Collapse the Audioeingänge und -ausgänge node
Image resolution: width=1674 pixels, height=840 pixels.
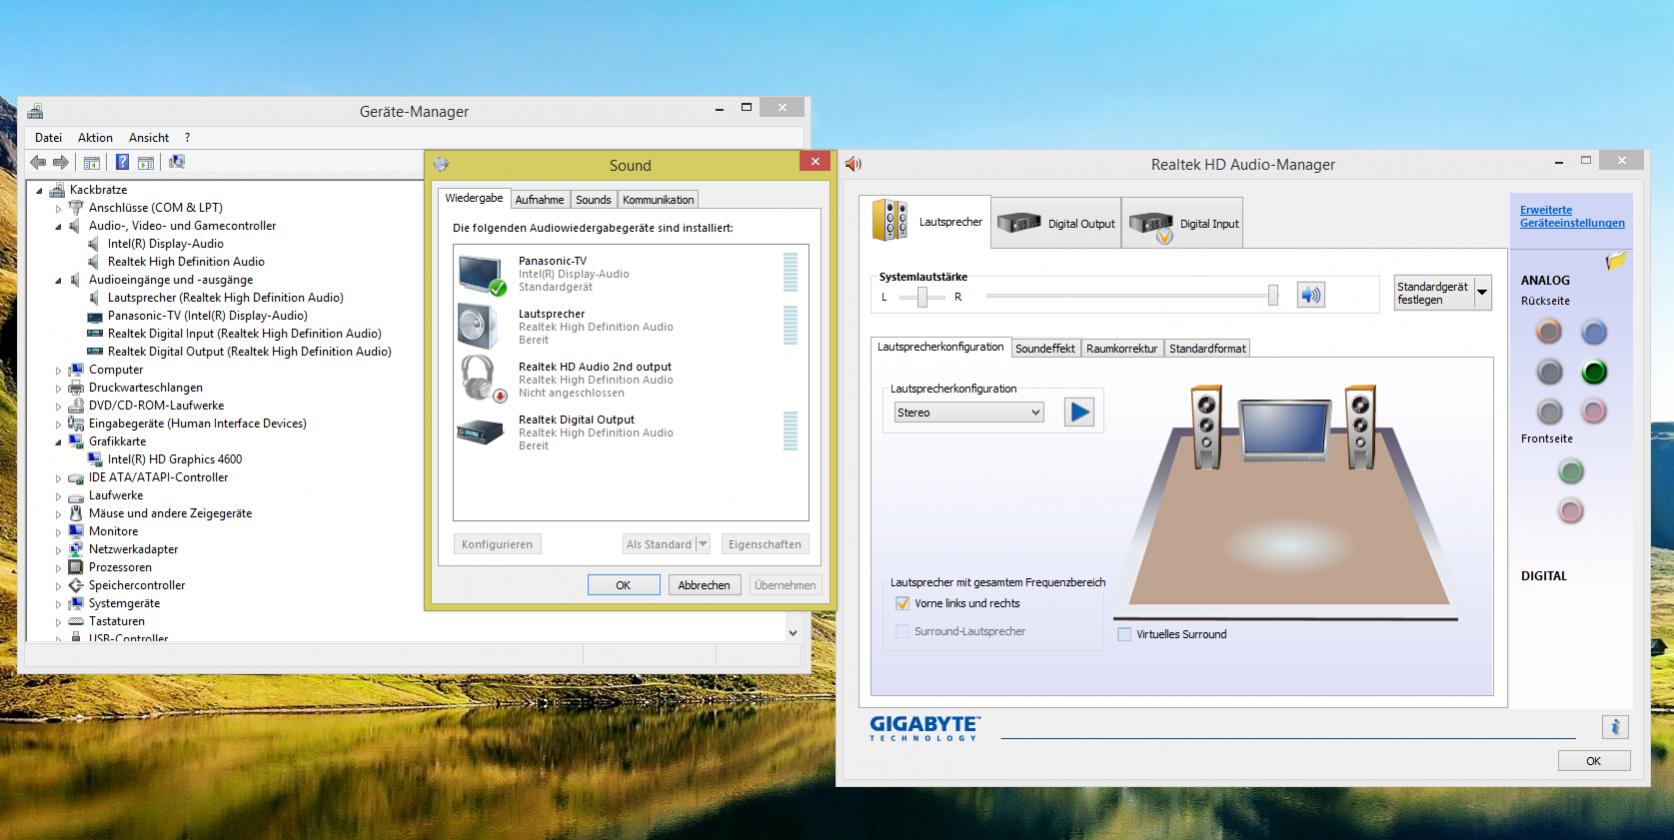[x=58, y=280]
